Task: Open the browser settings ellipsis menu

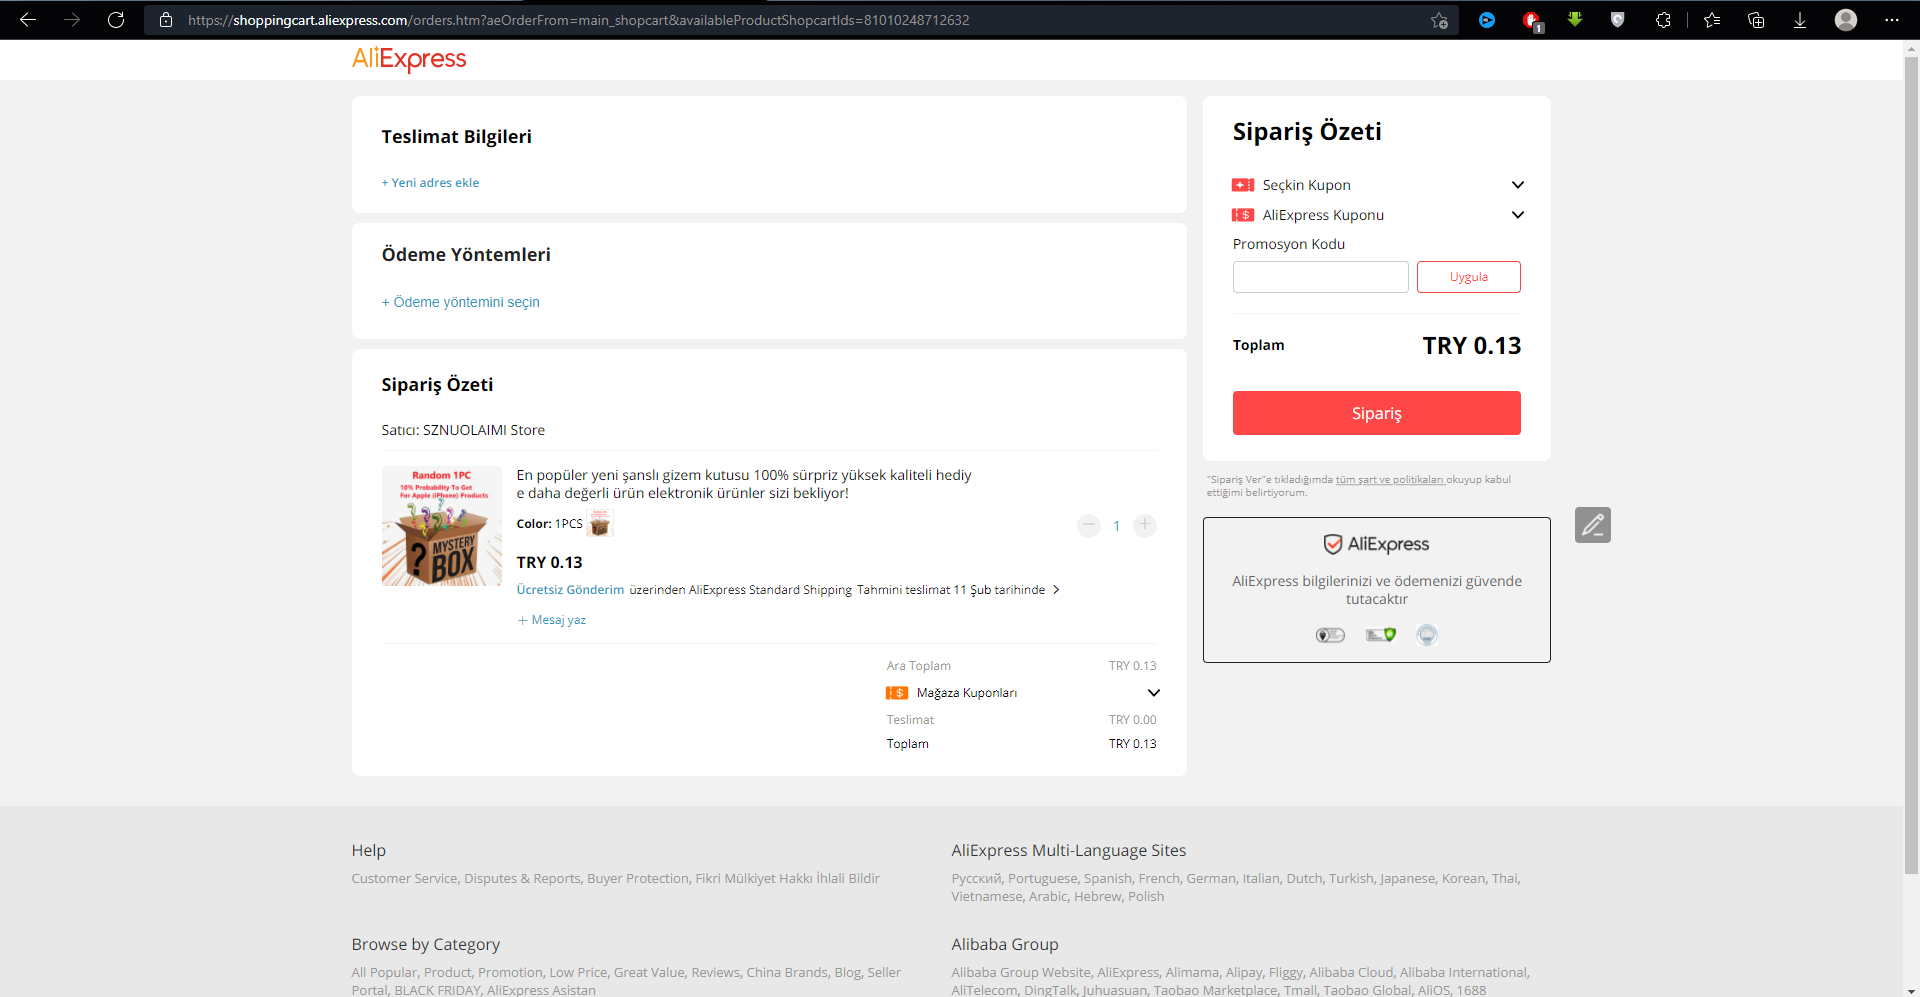Action: [x=1892, y=20]
